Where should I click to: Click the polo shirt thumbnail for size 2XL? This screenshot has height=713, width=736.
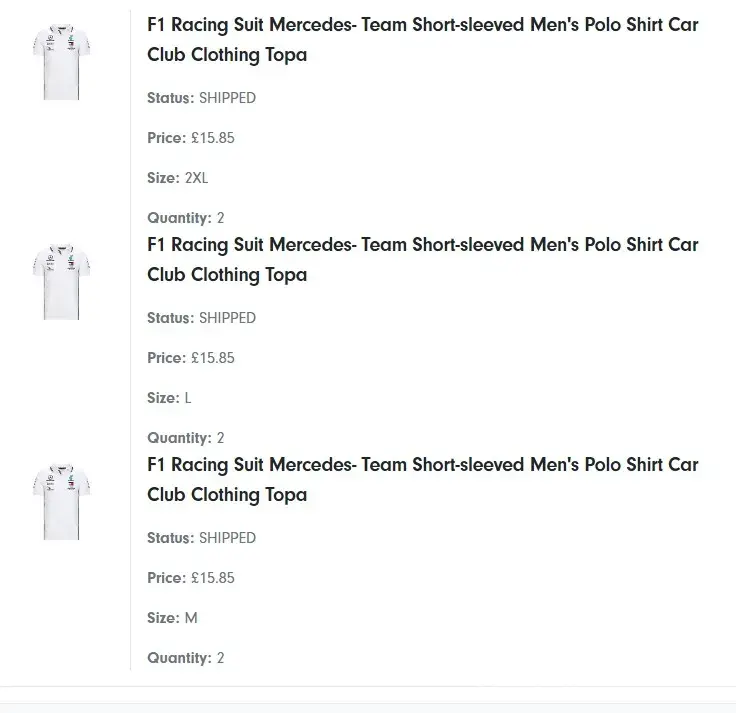click(61, 62)
